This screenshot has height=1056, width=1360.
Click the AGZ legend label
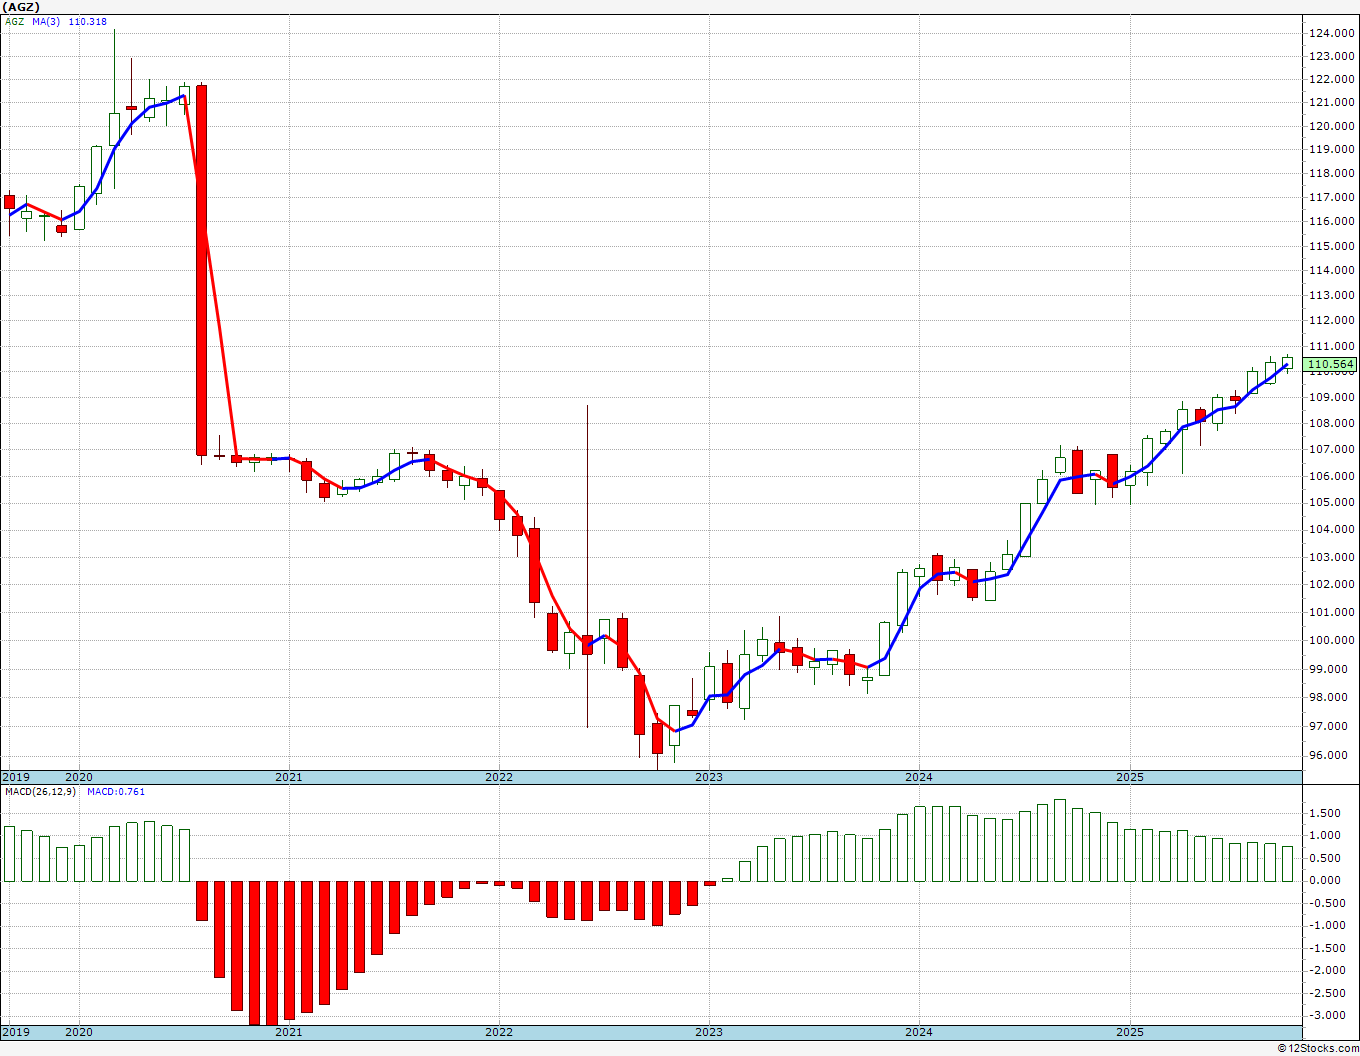coord(15,22)
